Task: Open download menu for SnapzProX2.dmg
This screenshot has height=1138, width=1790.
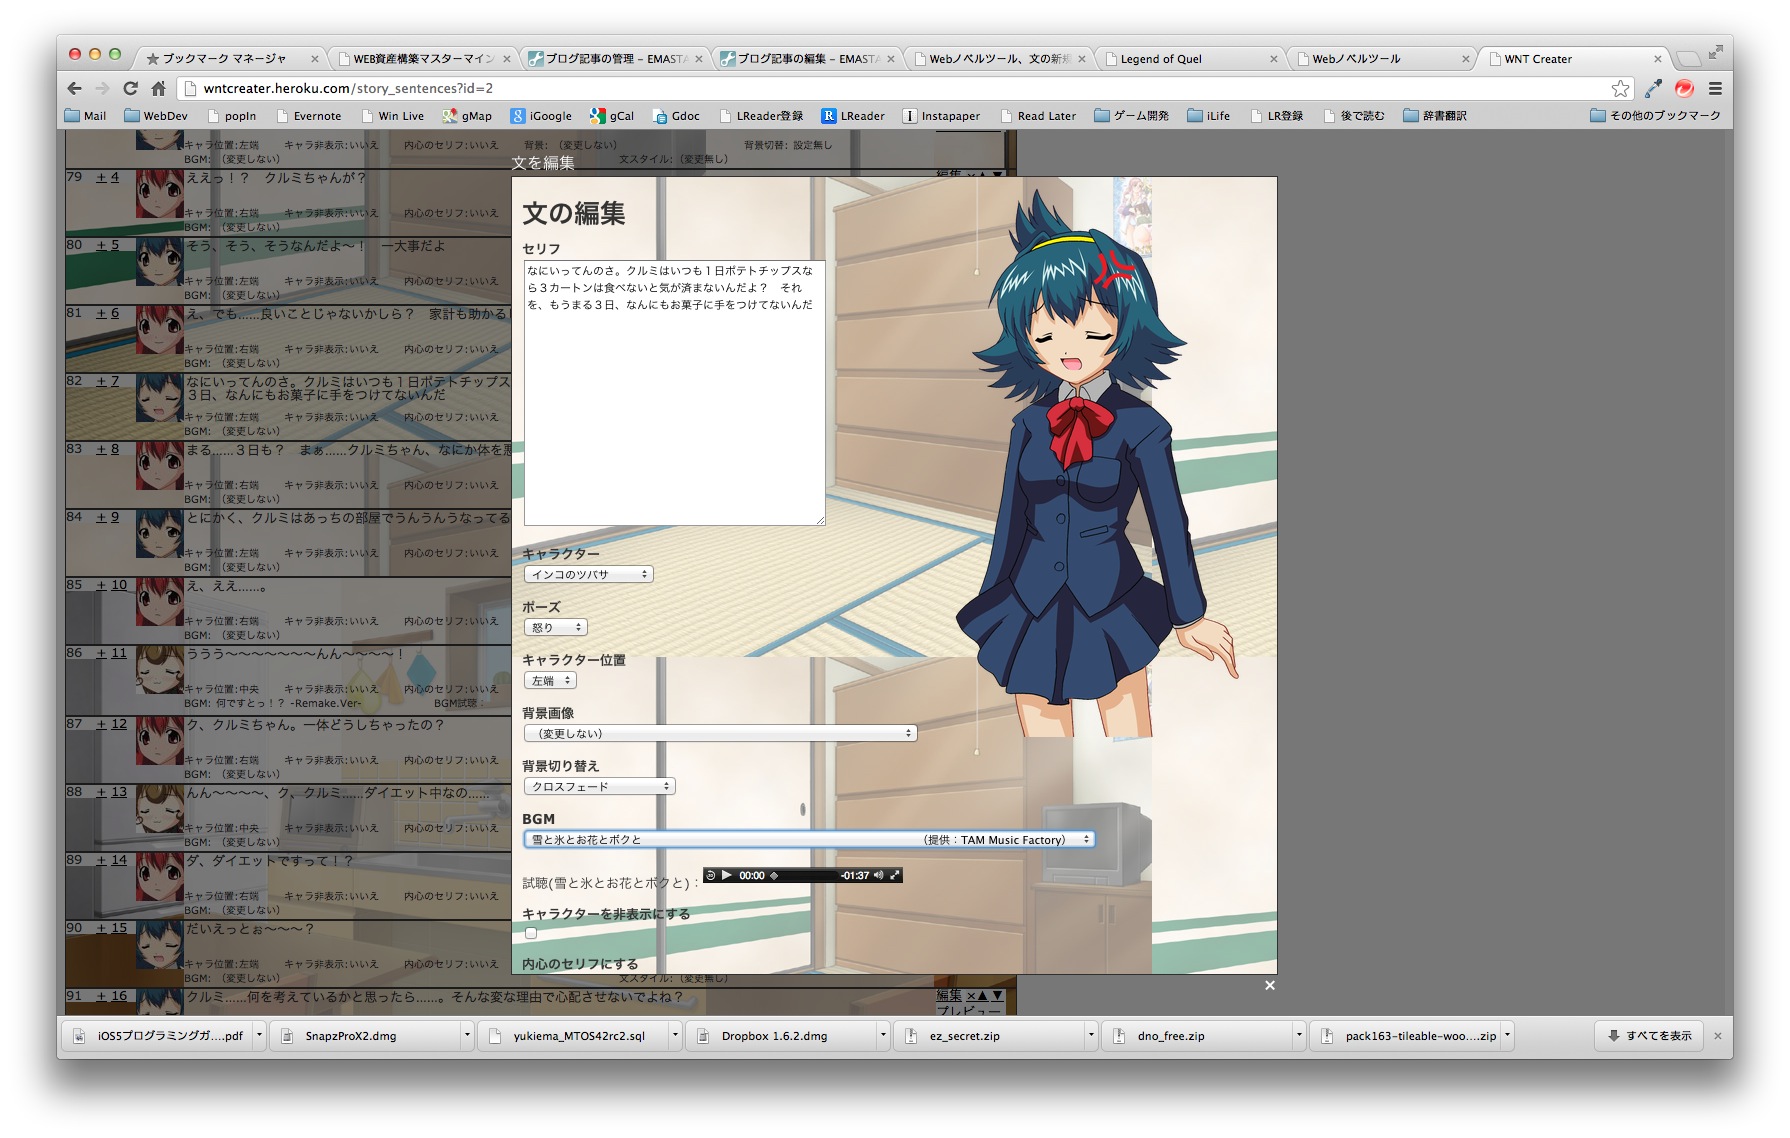Action: tap(466, 1036)
